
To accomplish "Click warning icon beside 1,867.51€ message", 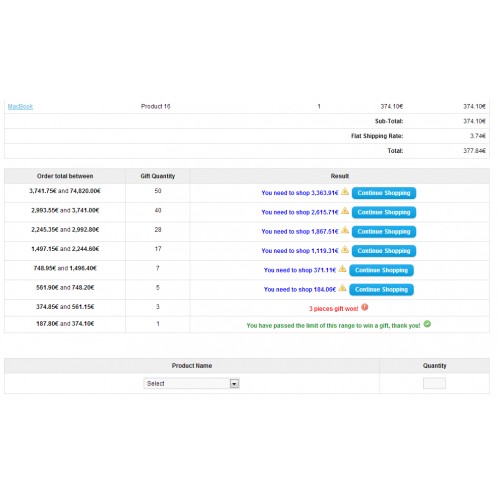I will coord(345,230).
